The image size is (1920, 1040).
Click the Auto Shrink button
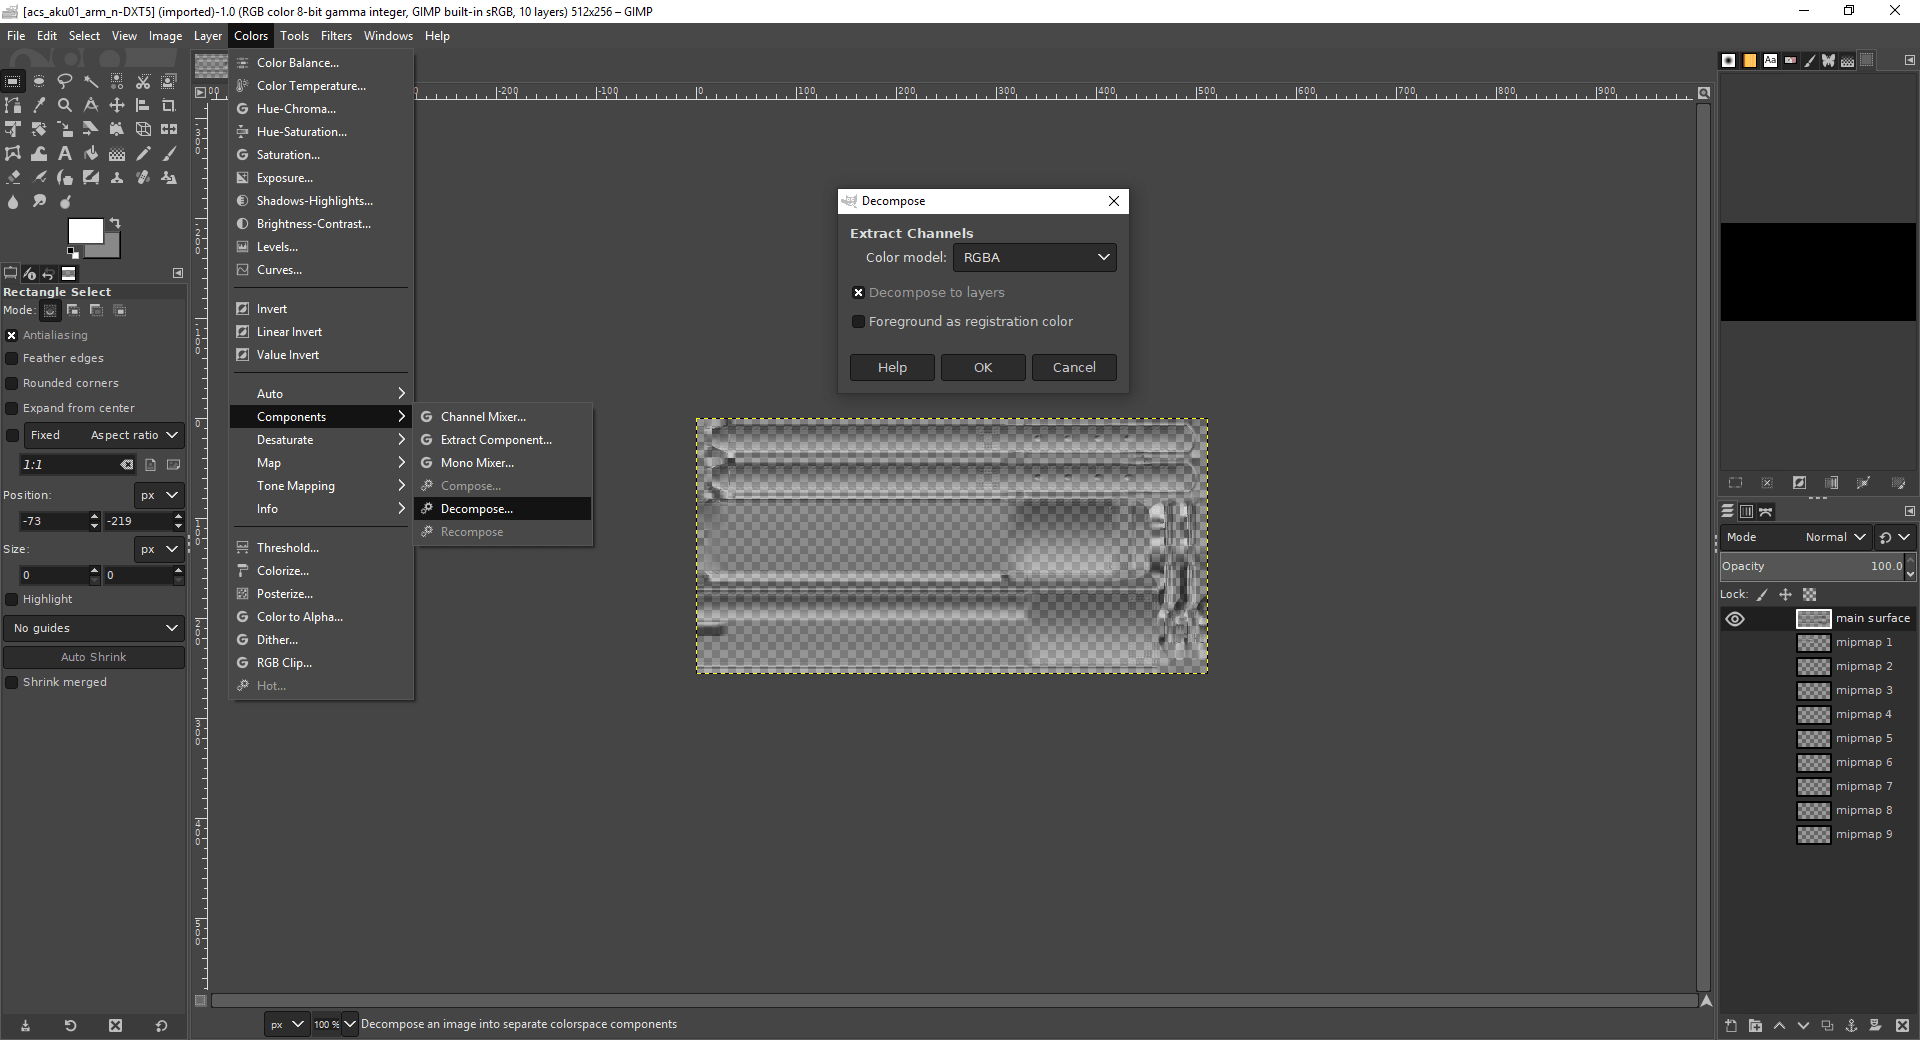93,657
